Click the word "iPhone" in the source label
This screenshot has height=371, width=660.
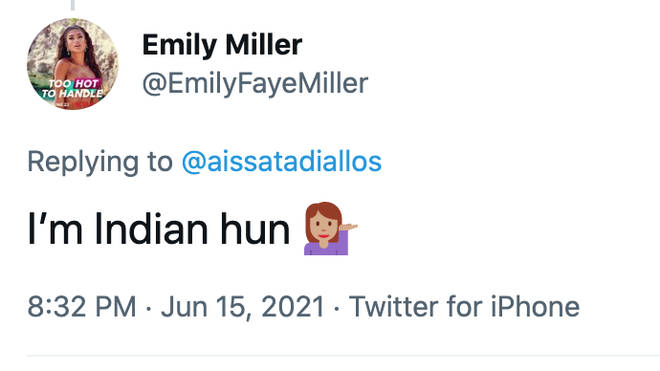point(535,307)
